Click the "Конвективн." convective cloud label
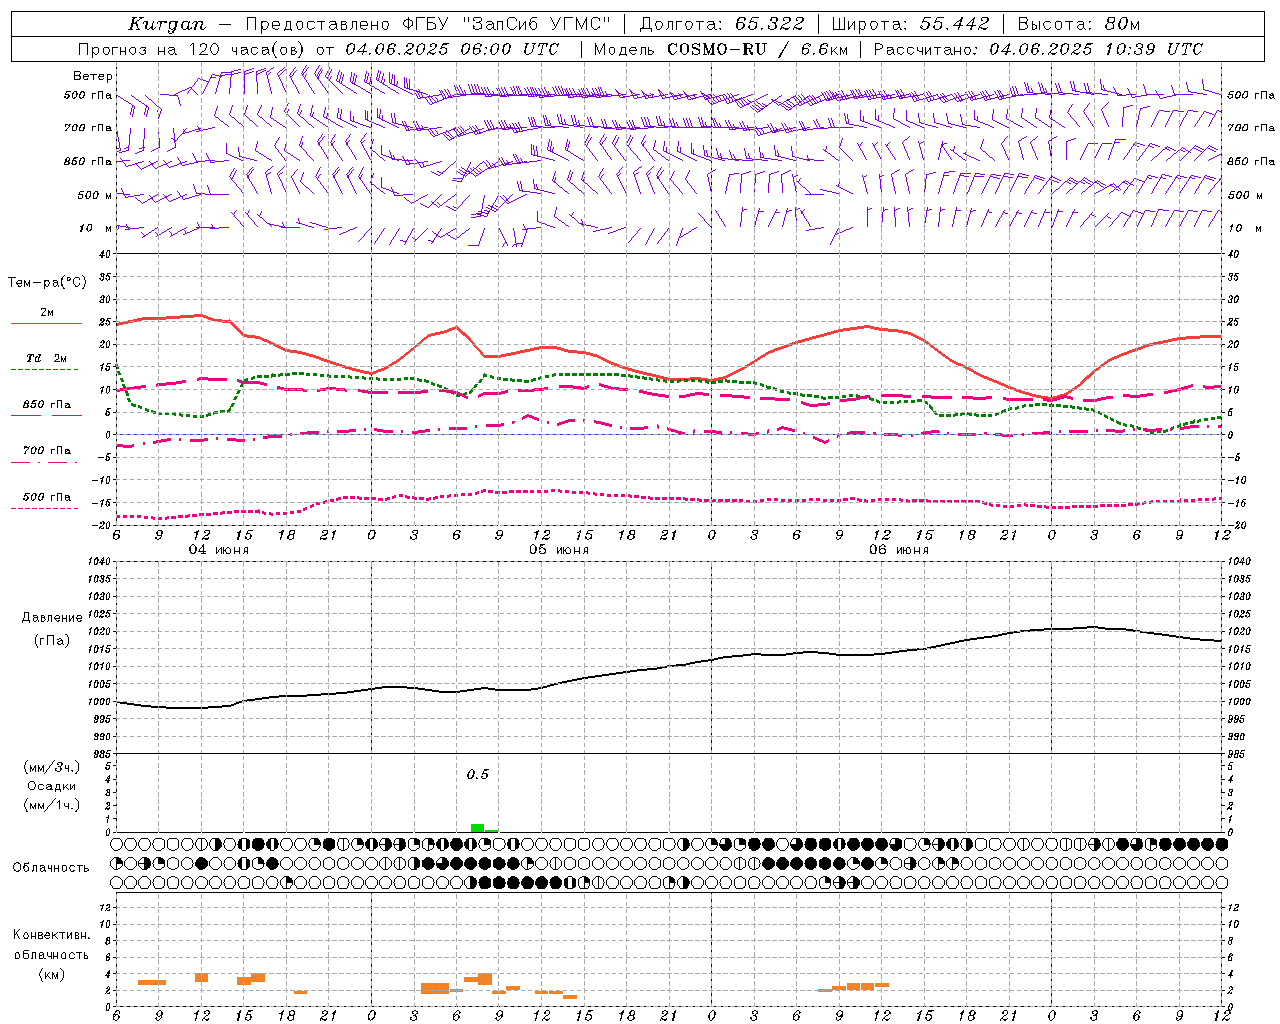Screen dimensions: 1280x1024 tap(52, 935)
